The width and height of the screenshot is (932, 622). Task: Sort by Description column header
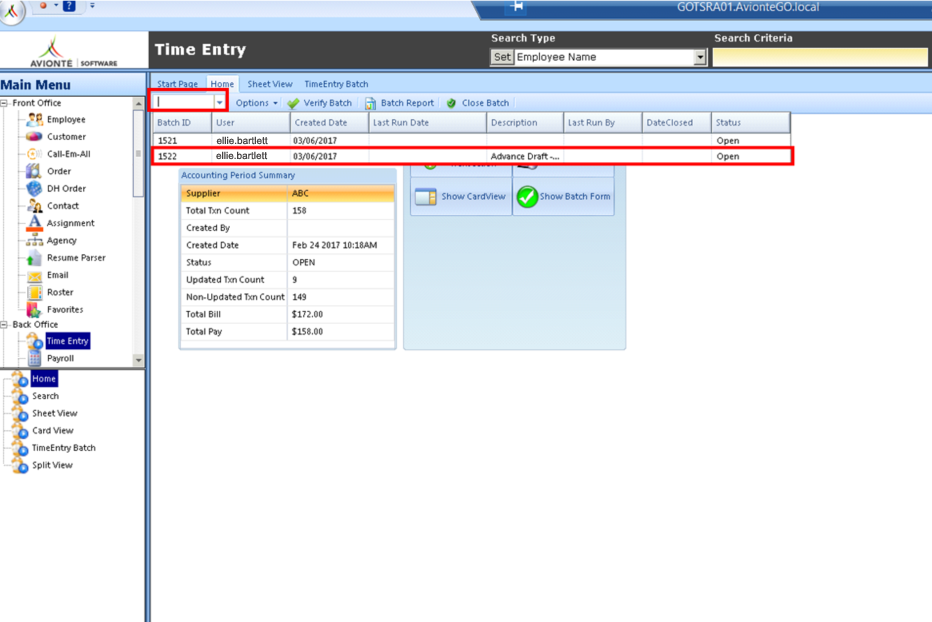[x=525, y=122]
